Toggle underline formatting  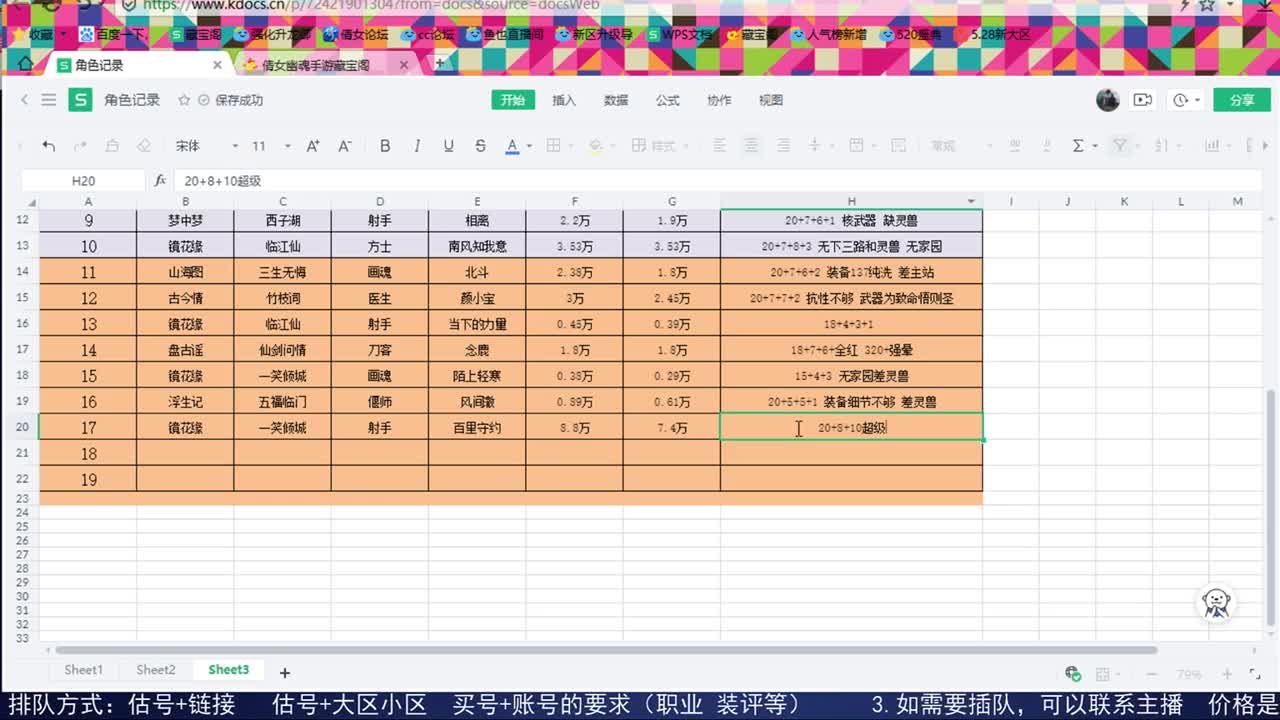[x=448, y=145]
